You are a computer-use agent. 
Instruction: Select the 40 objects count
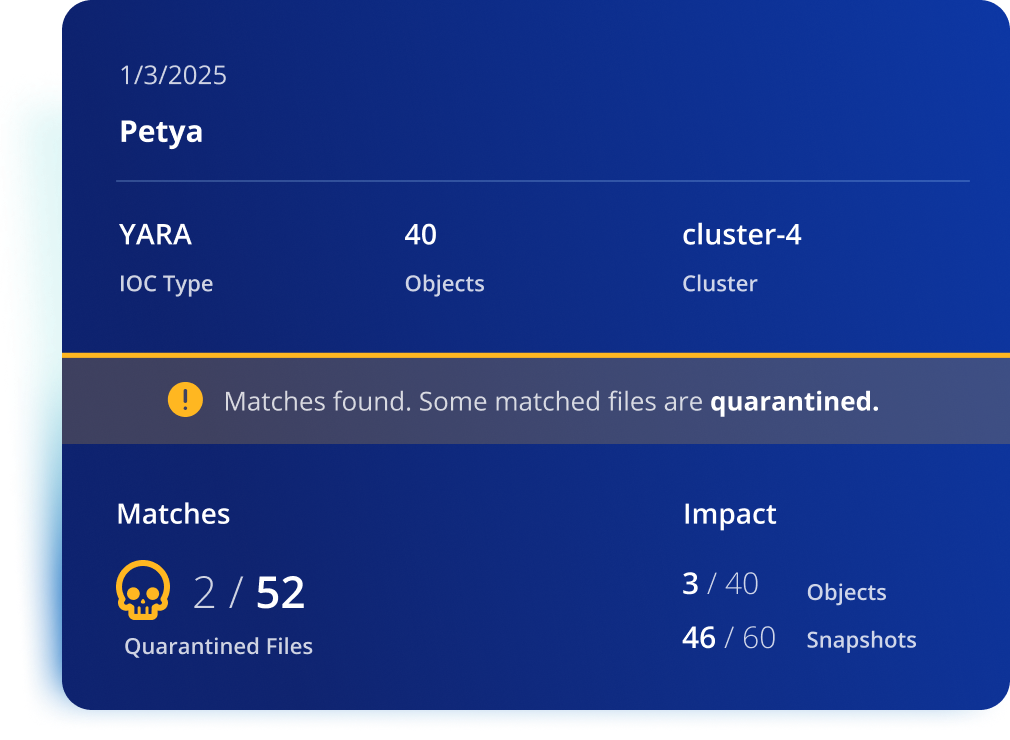(x=421, y=234)
